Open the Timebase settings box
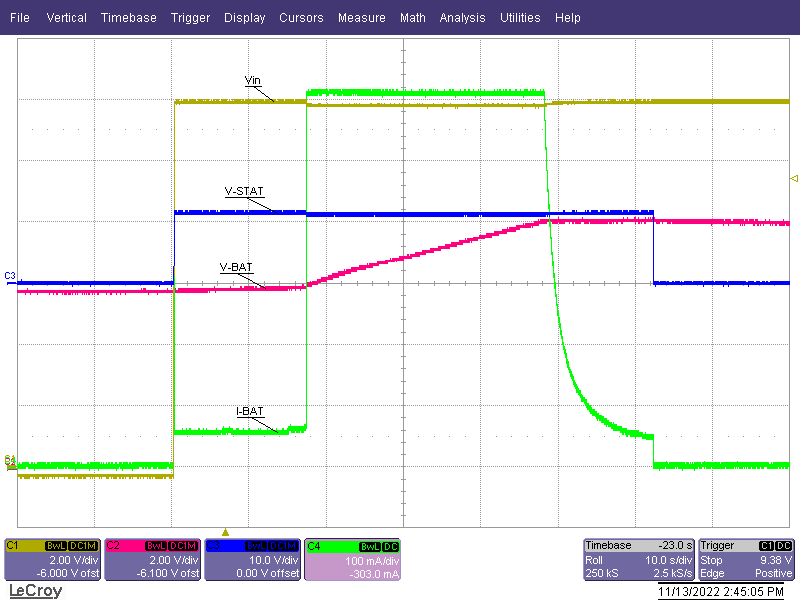This screenshot has height=600, width=800. [x=638, y=560]
